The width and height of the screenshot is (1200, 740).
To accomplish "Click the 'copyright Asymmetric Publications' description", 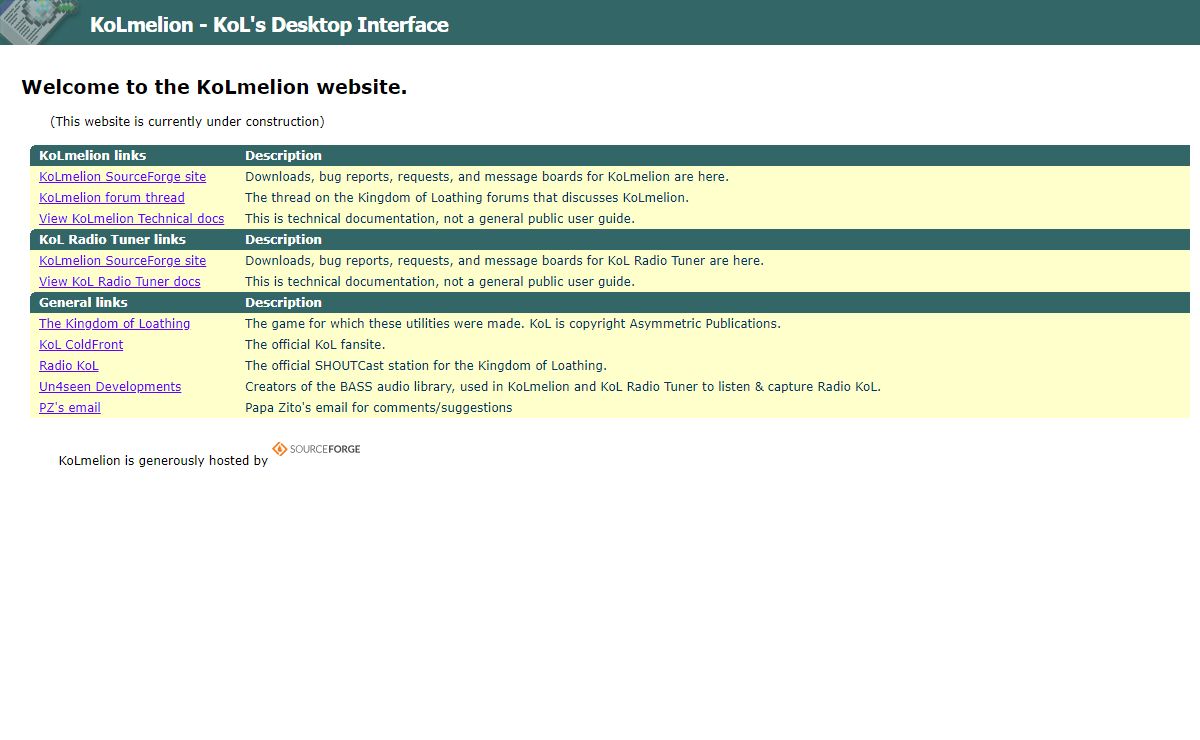I will 513,324.
